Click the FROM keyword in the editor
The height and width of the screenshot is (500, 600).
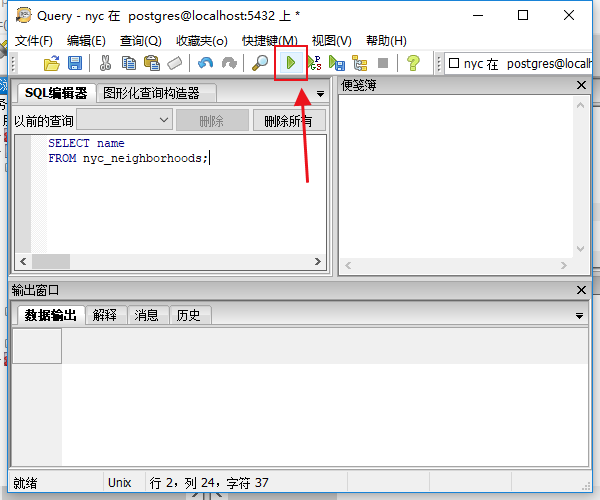tap(62, 158)
